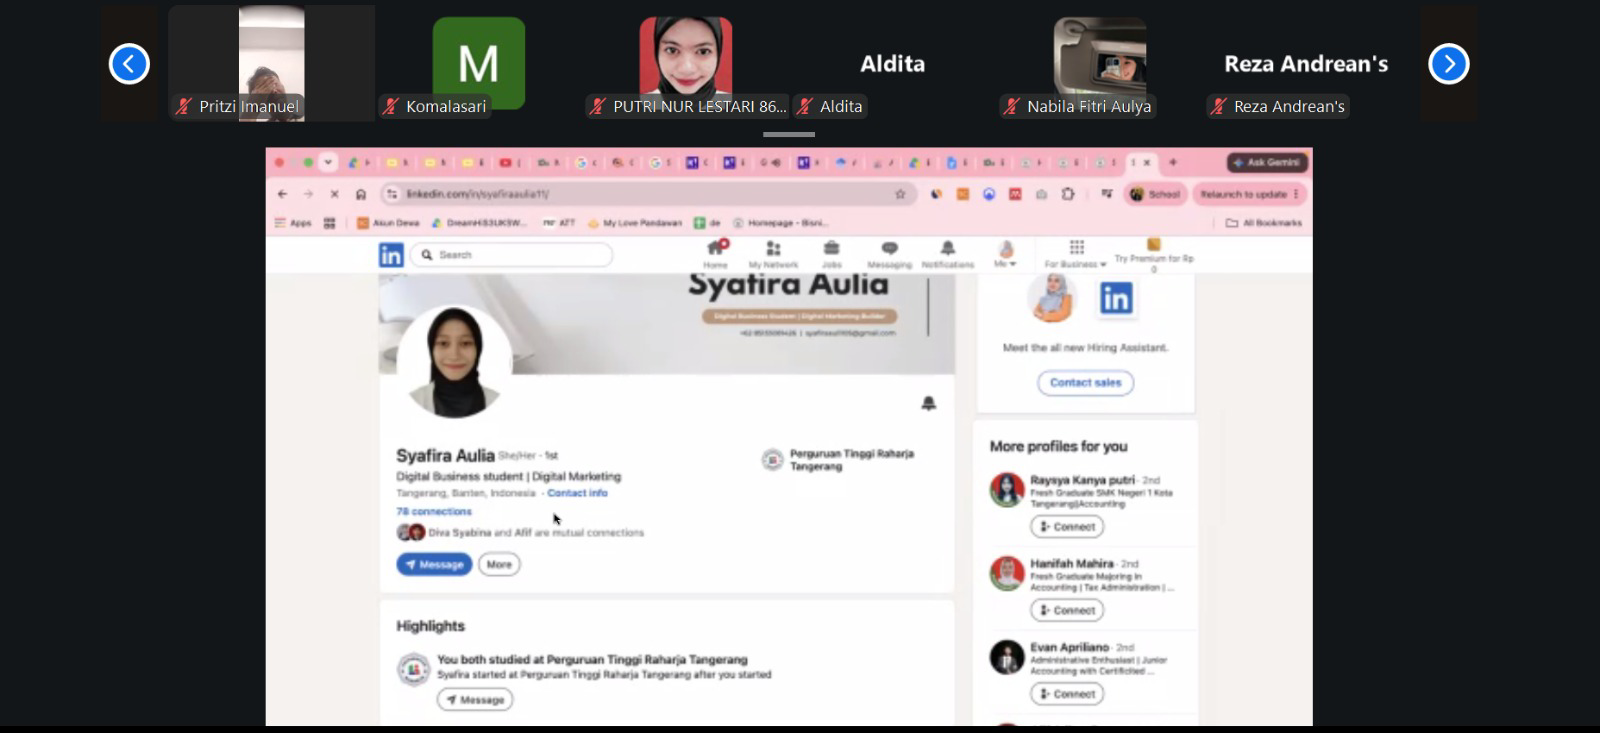
Task: Go to next participants in gallery strip
Action: click(1449, 64)
